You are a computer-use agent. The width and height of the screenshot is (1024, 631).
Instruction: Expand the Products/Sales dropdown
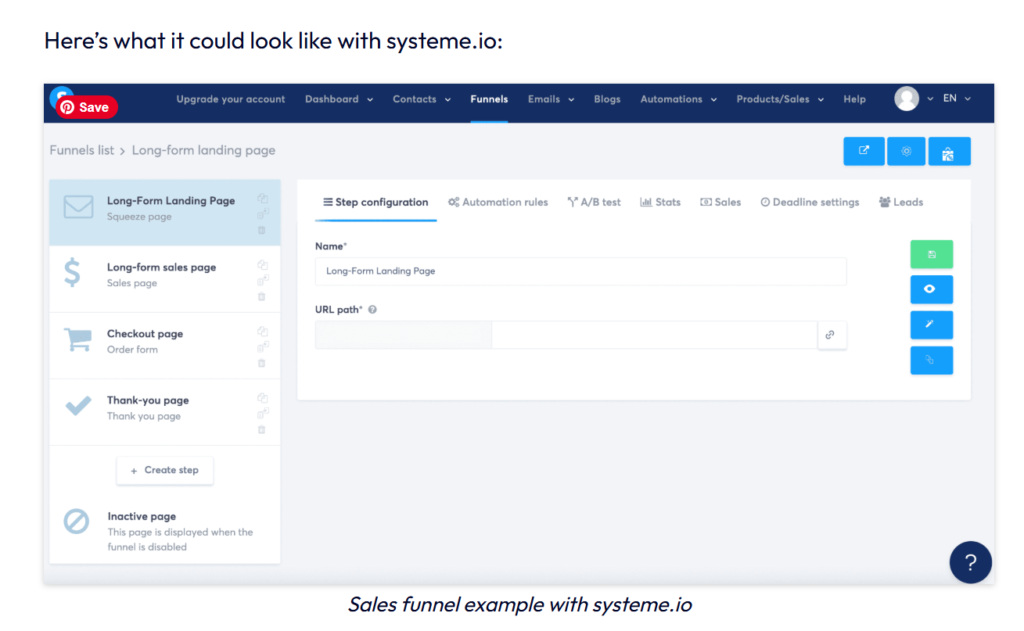click(780, 100)
